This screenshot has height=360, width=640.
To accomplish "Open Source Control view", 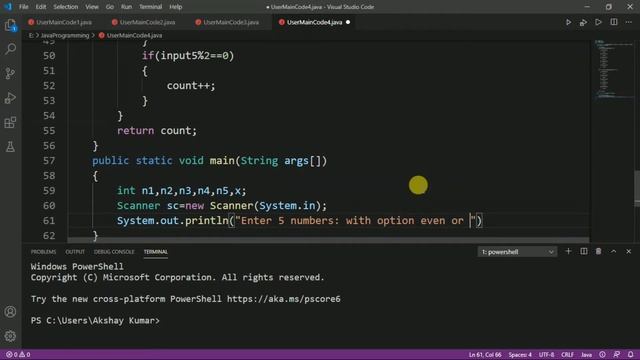I will click(10, 73).
